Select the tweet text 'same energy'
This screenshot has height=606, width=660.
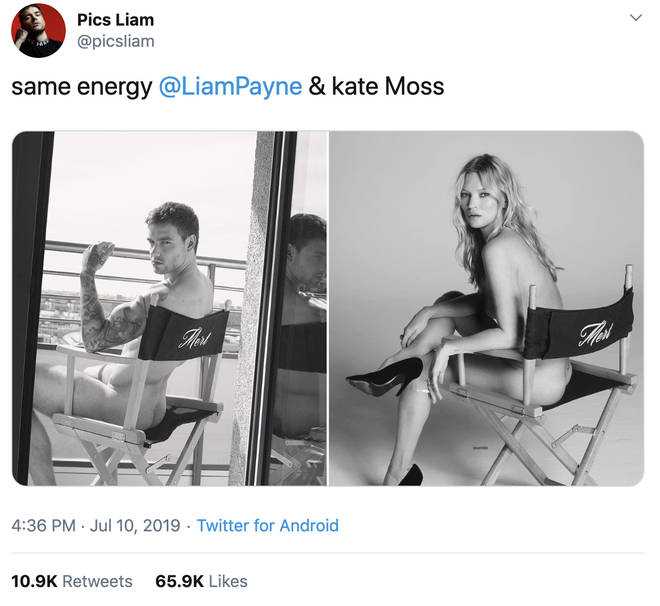[82, 87]
